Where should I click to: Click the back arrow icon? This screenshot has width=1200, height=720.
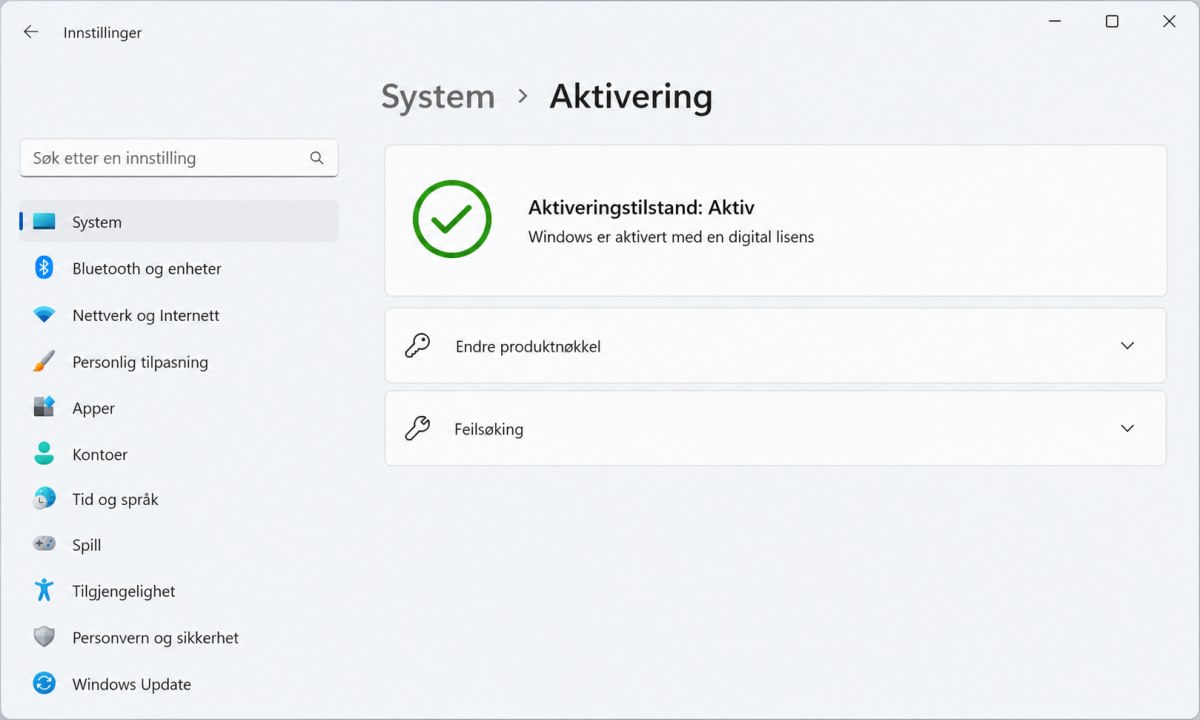click(x=31, y=32)
